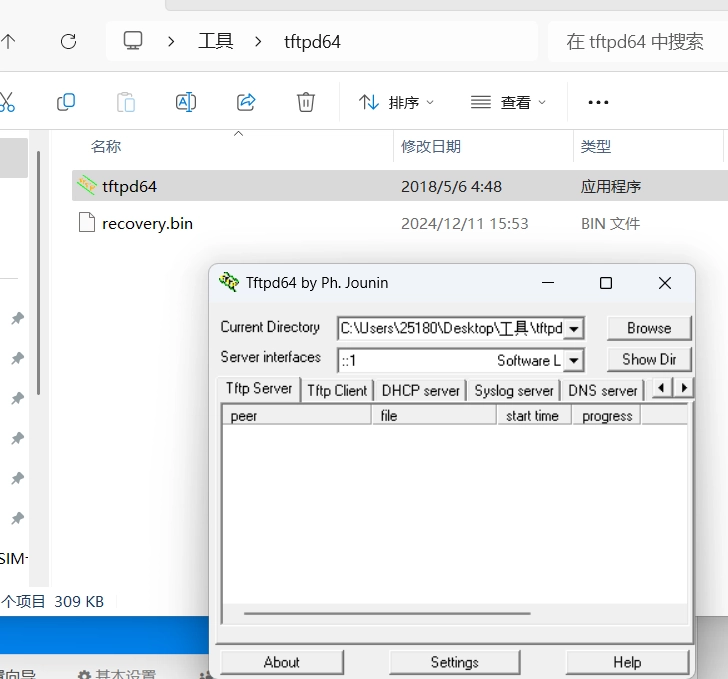The width and height of the screenshot is (728, 679).
Task: Click the 应用程序 type cell
Action: click(x=611, y=187)
